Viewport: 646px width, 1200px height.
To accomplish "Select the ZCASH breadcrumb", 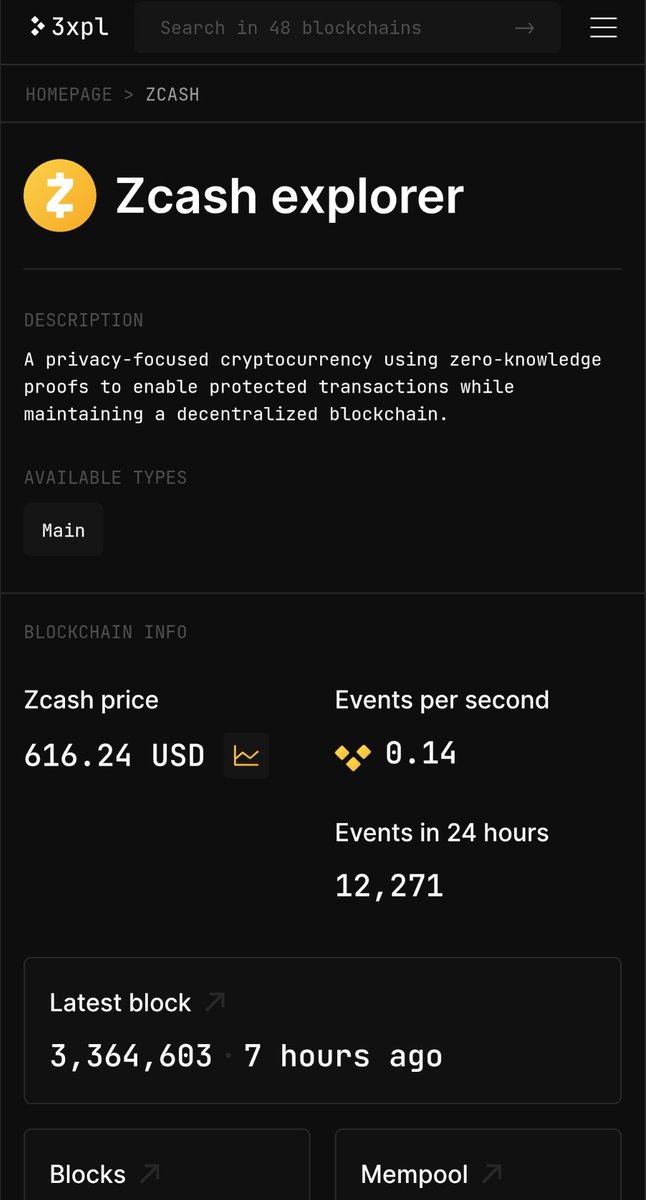I will pyautogui.click(x=173, y=94).
